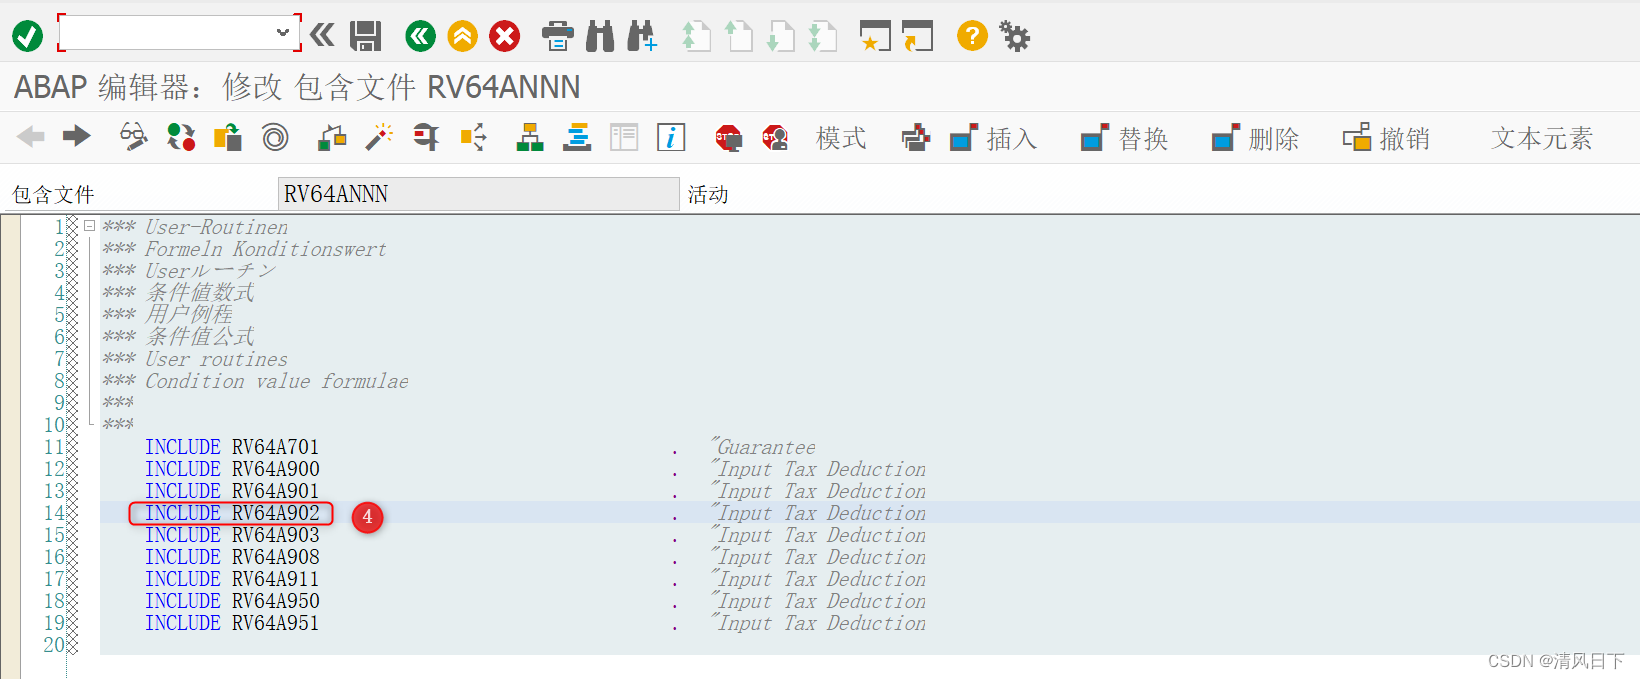
Task: Select line INCLUDE RV64A903
Action: 232,535
